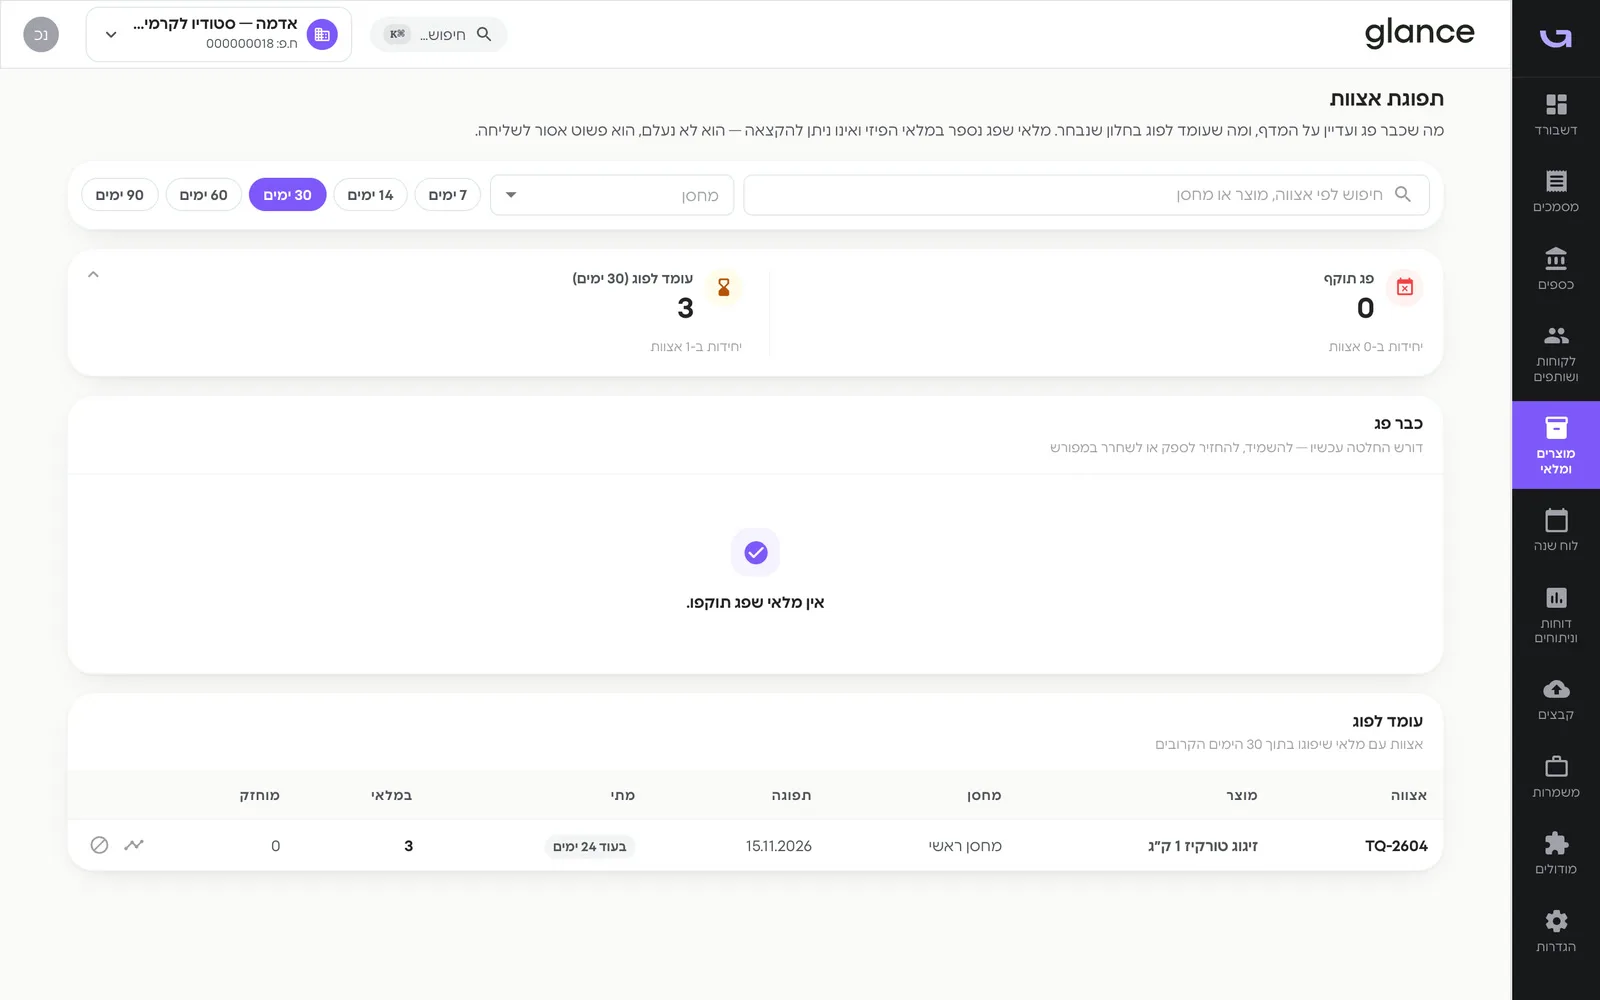Select the 7 ימים range chip
Viewport: 1600px width, 1000px height.
pos(447,195)
